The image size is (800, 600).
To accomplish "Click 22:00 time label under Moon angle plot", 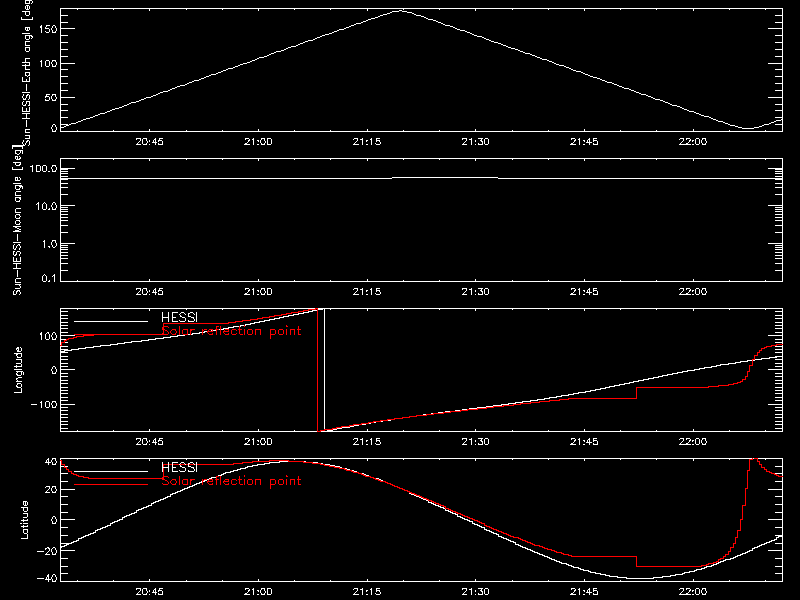I will click(x=693, y=292).
